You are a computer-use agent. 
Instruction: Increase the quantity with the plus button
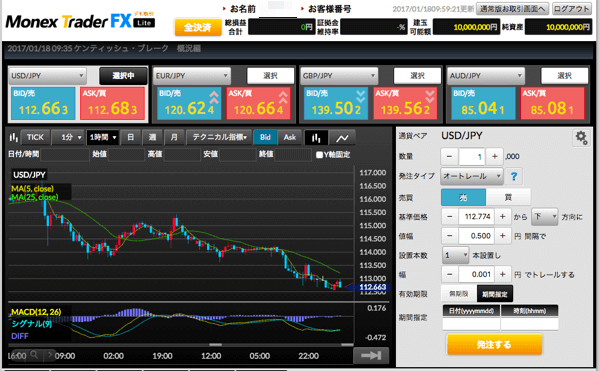[x=494, y=156]
